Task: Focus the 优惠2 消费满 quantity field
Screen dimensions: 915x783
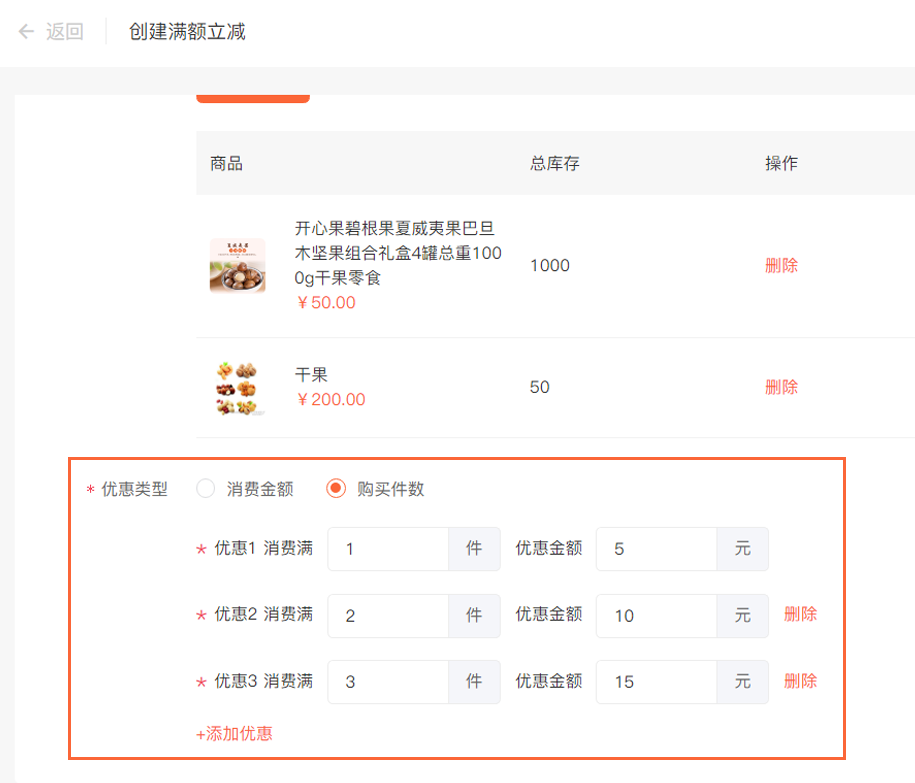Action: [x=388, y=616]
